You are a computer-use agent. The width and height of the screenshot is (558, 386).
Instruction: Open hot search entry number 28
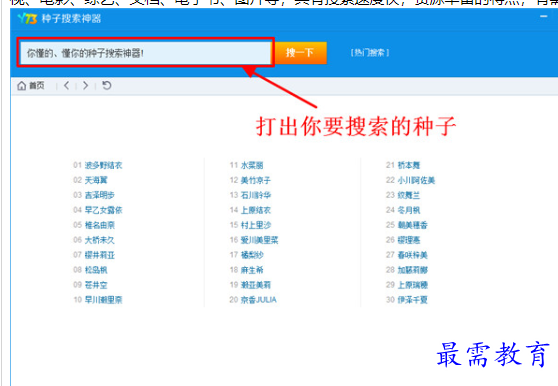[x=412, y=270]
